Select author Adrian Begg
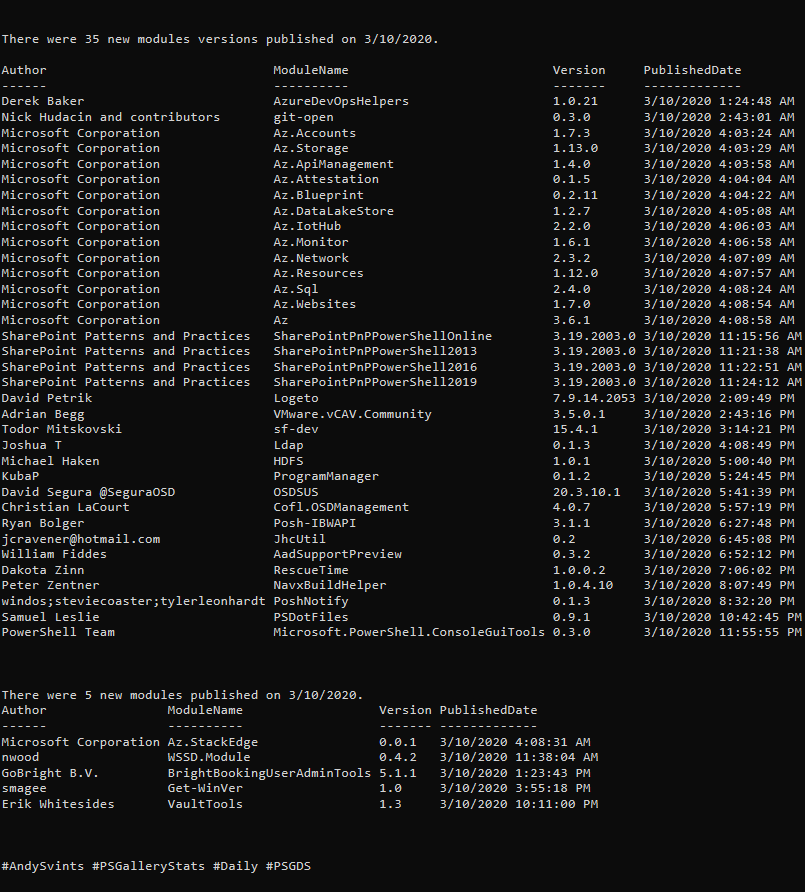 [43, 414]
